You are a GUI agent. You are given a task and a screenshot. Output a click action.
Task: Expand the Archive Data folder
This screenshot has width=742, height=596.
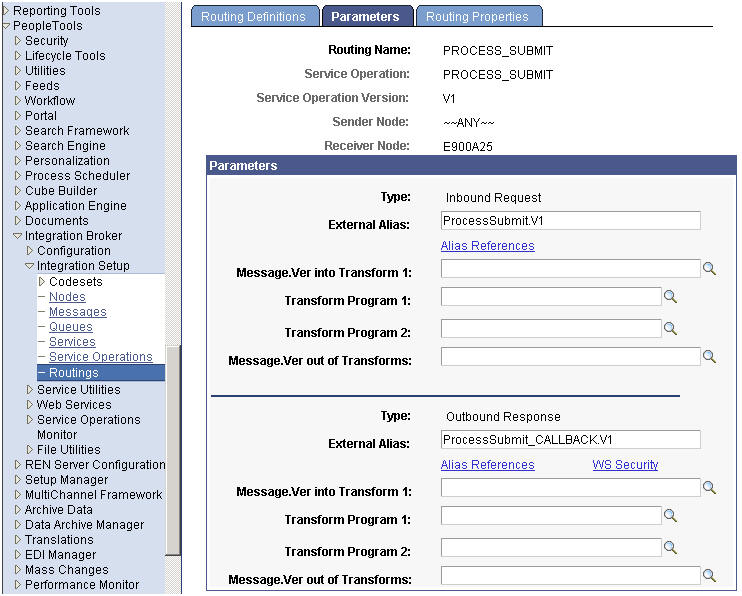(x=18, y=510)
